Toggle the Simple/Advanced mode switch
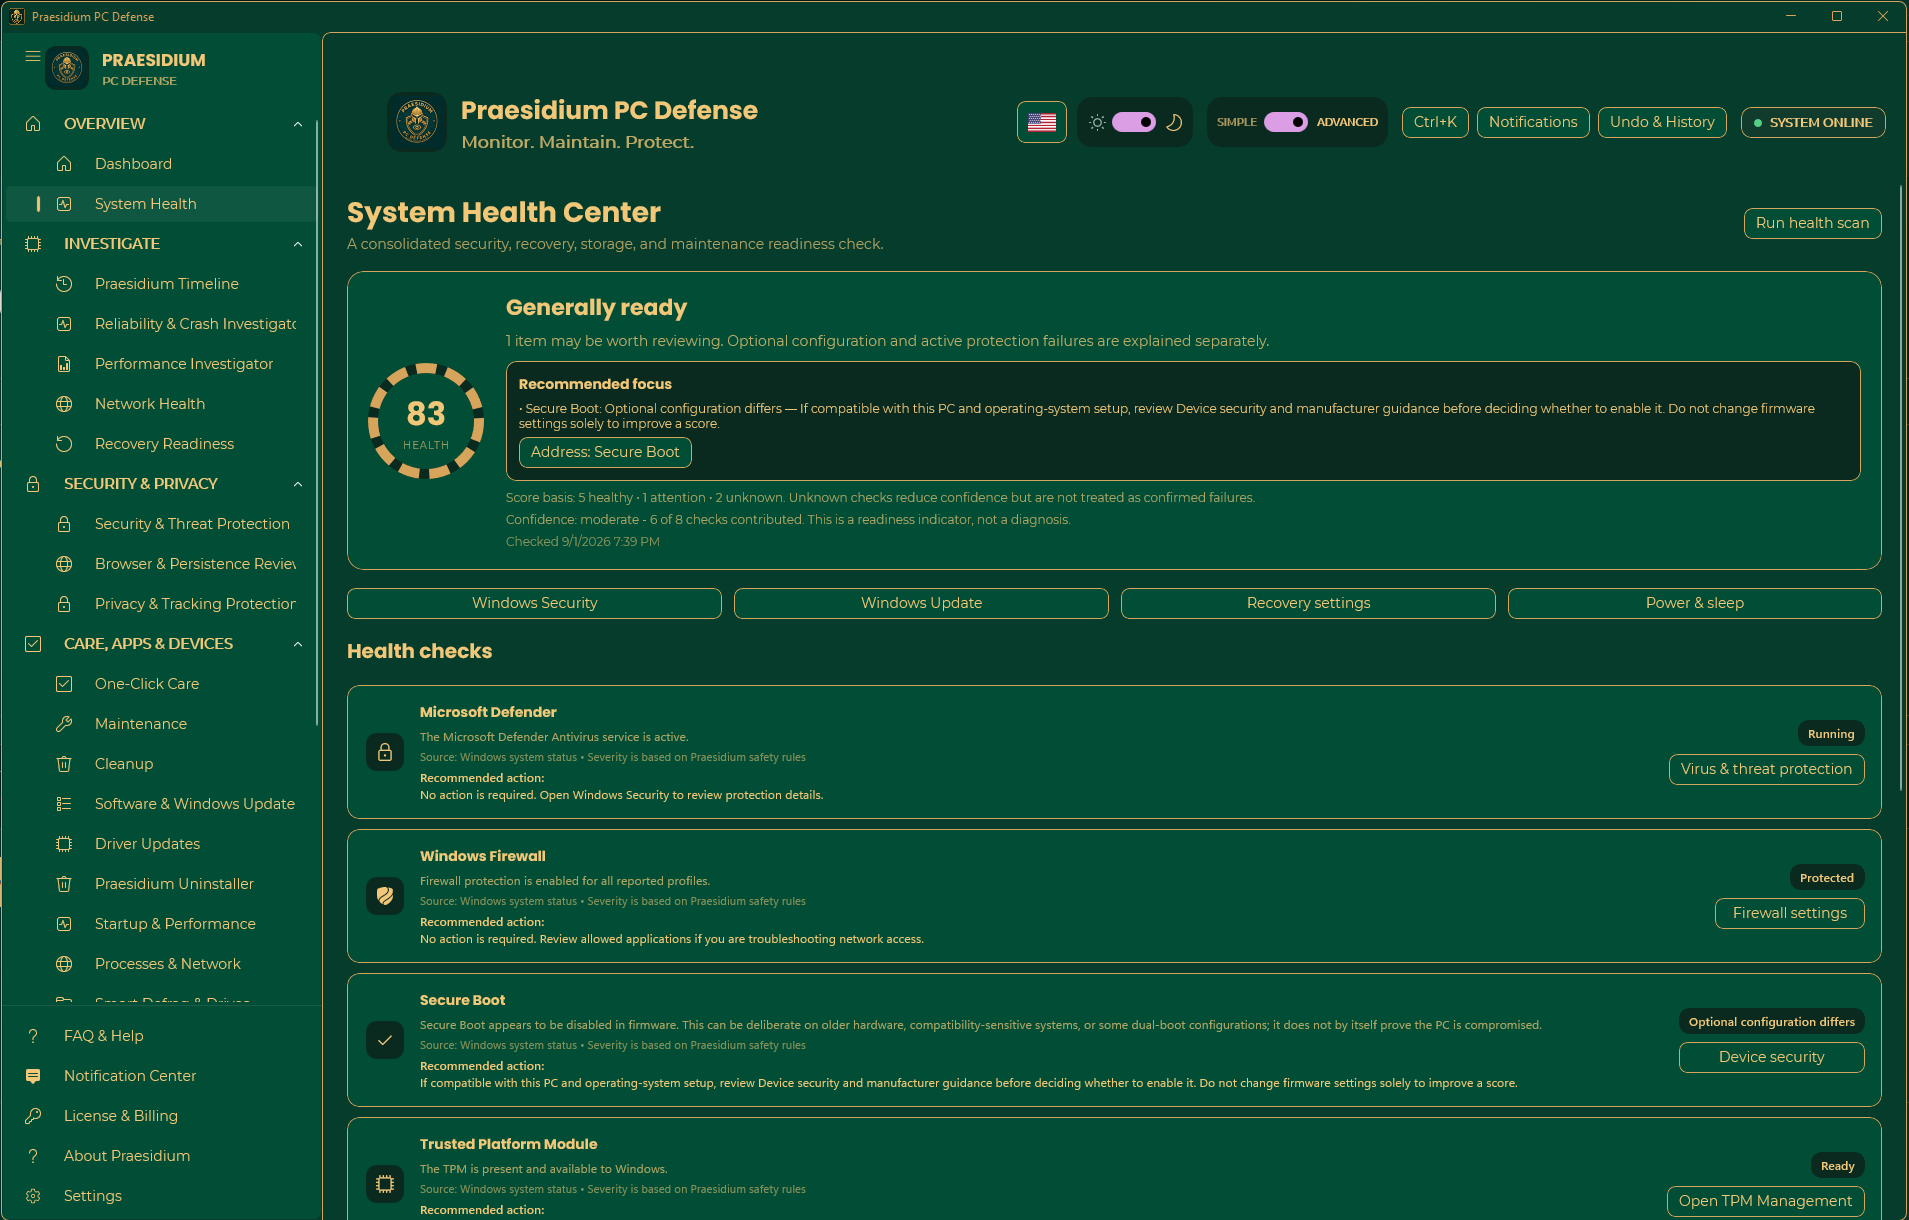Image resolution: width=1909 pixels, height=1220 pixels. (1286, 122)
